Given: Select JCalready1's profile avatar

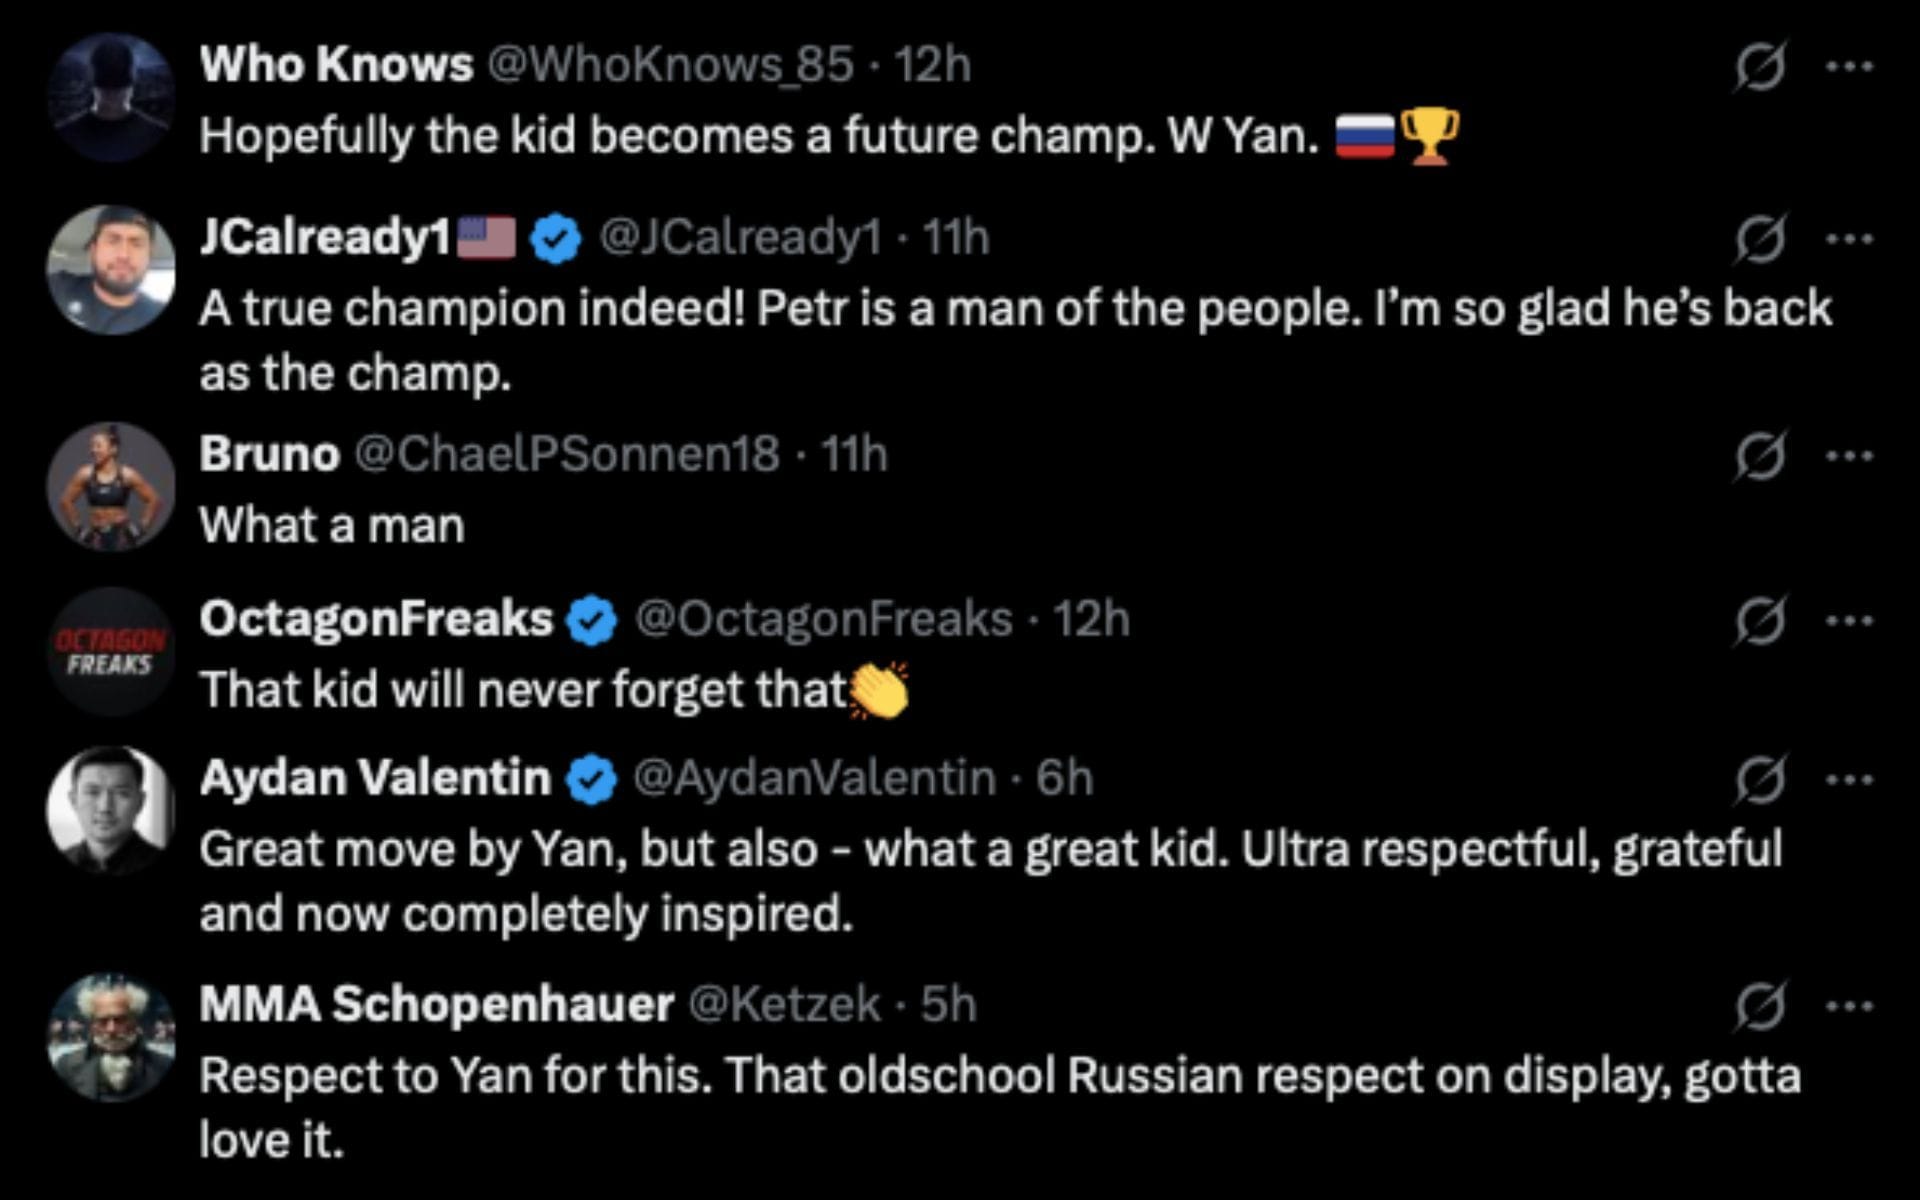Looking at the screenshot, I should coord(111,270).
